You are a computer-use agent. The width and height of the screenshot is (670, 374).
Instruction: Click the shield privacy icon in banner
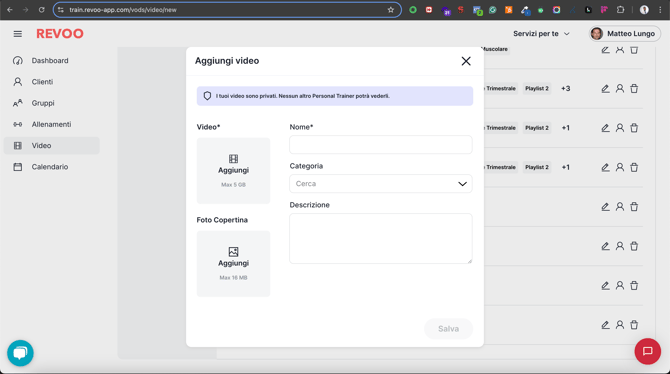(207, 96)
